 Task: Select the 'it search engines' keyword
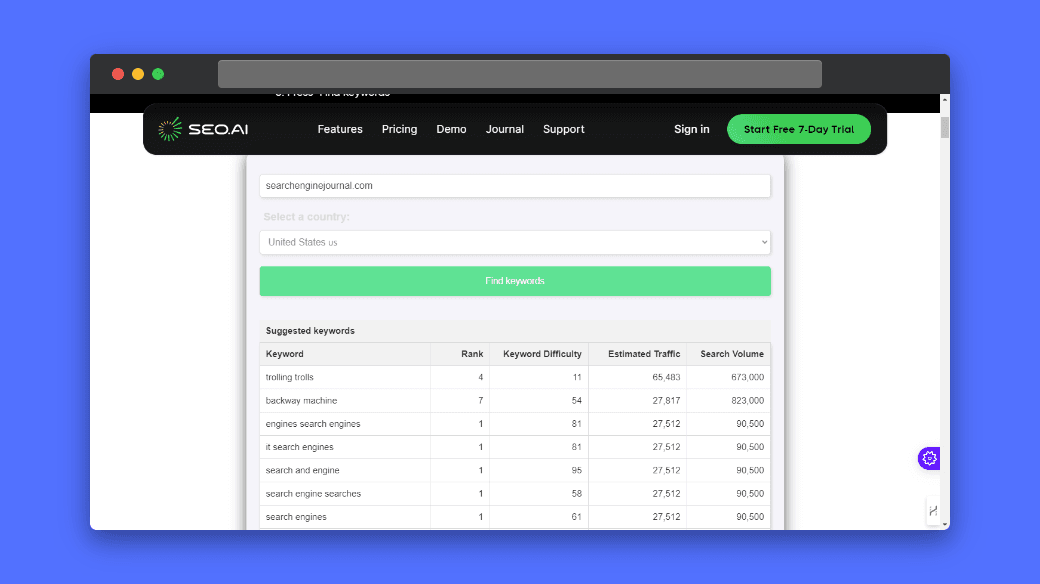tap(299, 447)
